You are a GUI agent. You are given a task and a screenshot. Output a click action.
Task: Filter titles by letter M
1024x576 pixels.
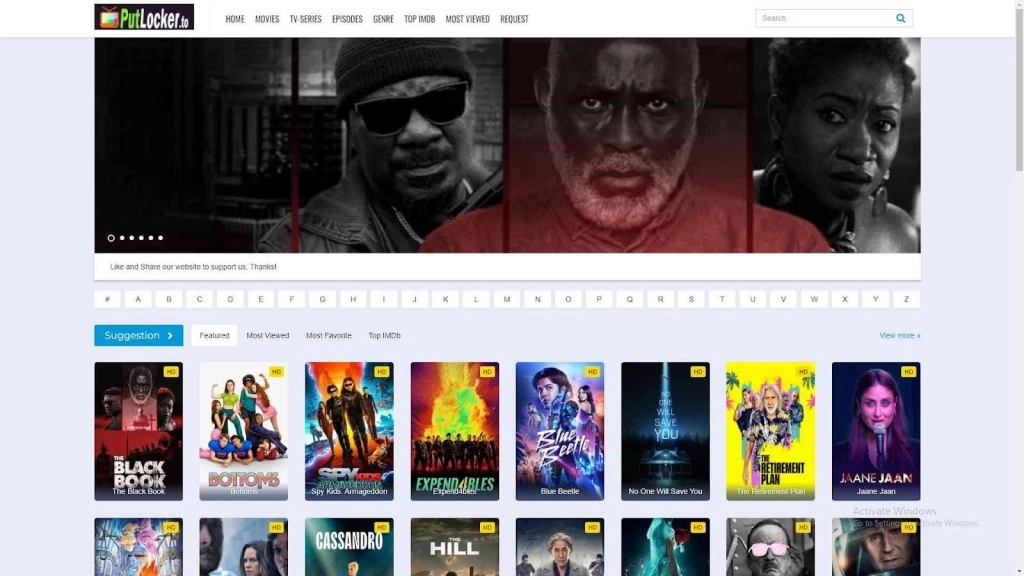pyautogui.click(x=507, y=299)
